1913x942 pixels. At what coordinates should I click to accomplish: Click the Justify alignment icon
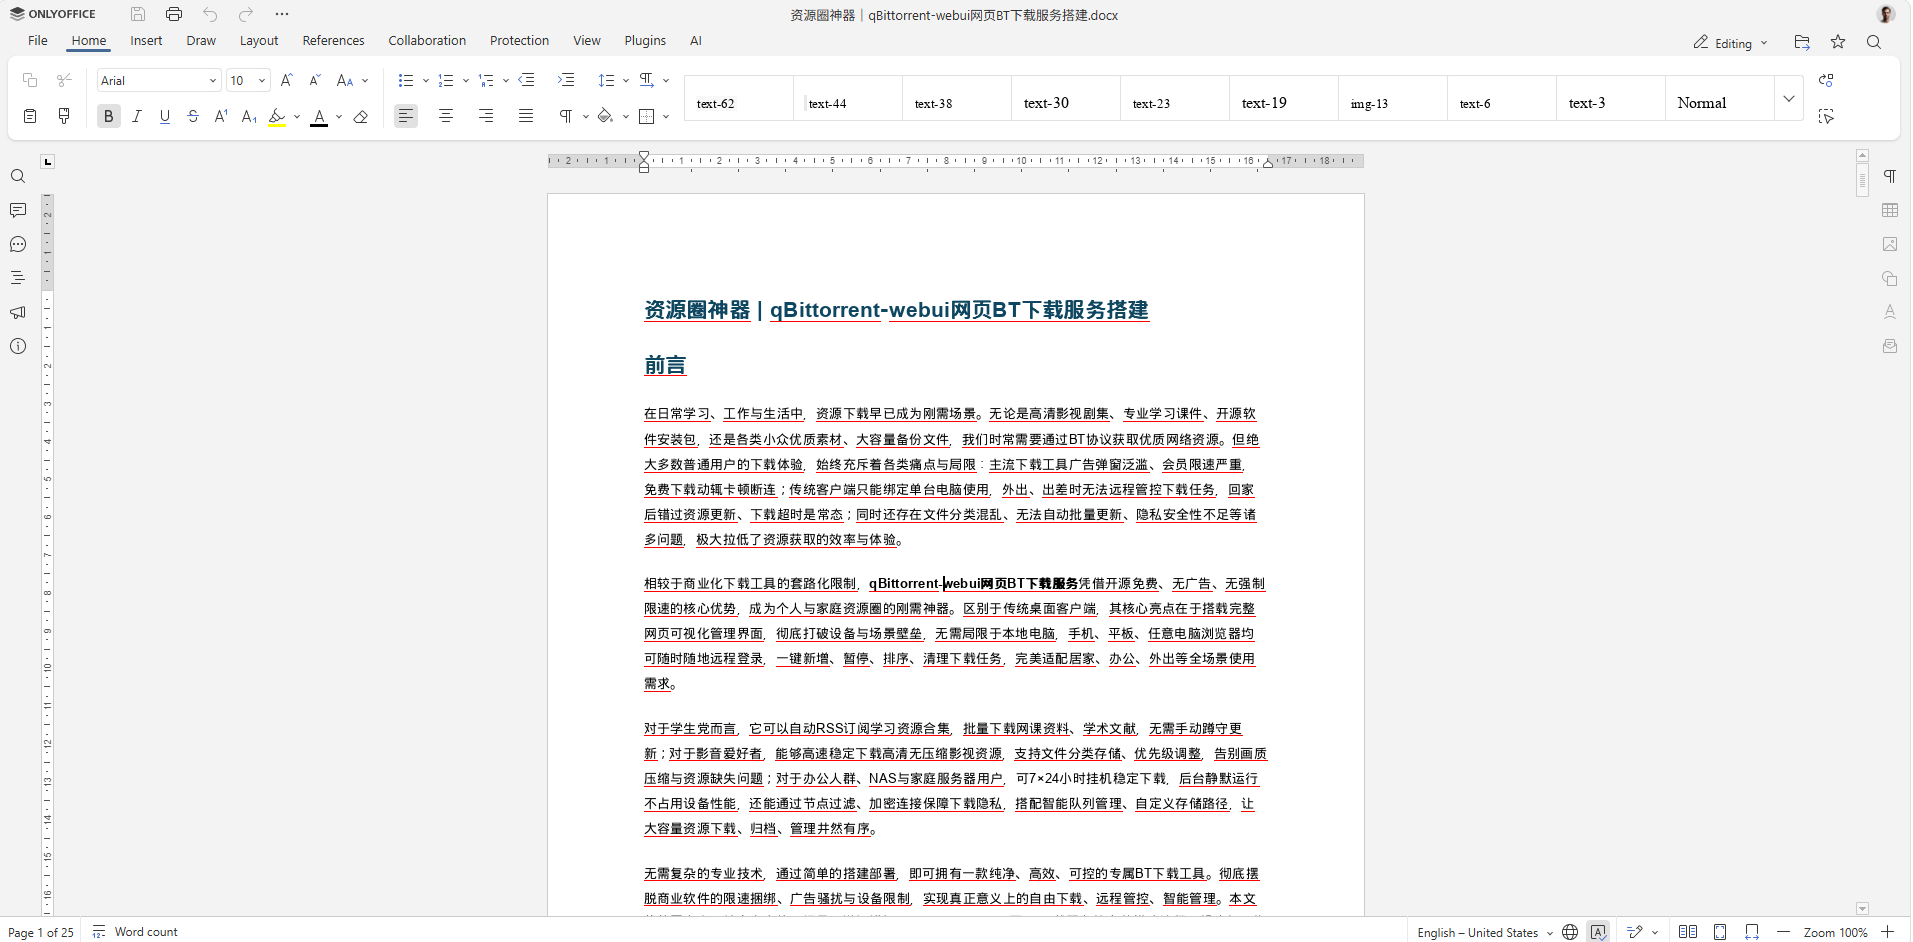point(526,116)
